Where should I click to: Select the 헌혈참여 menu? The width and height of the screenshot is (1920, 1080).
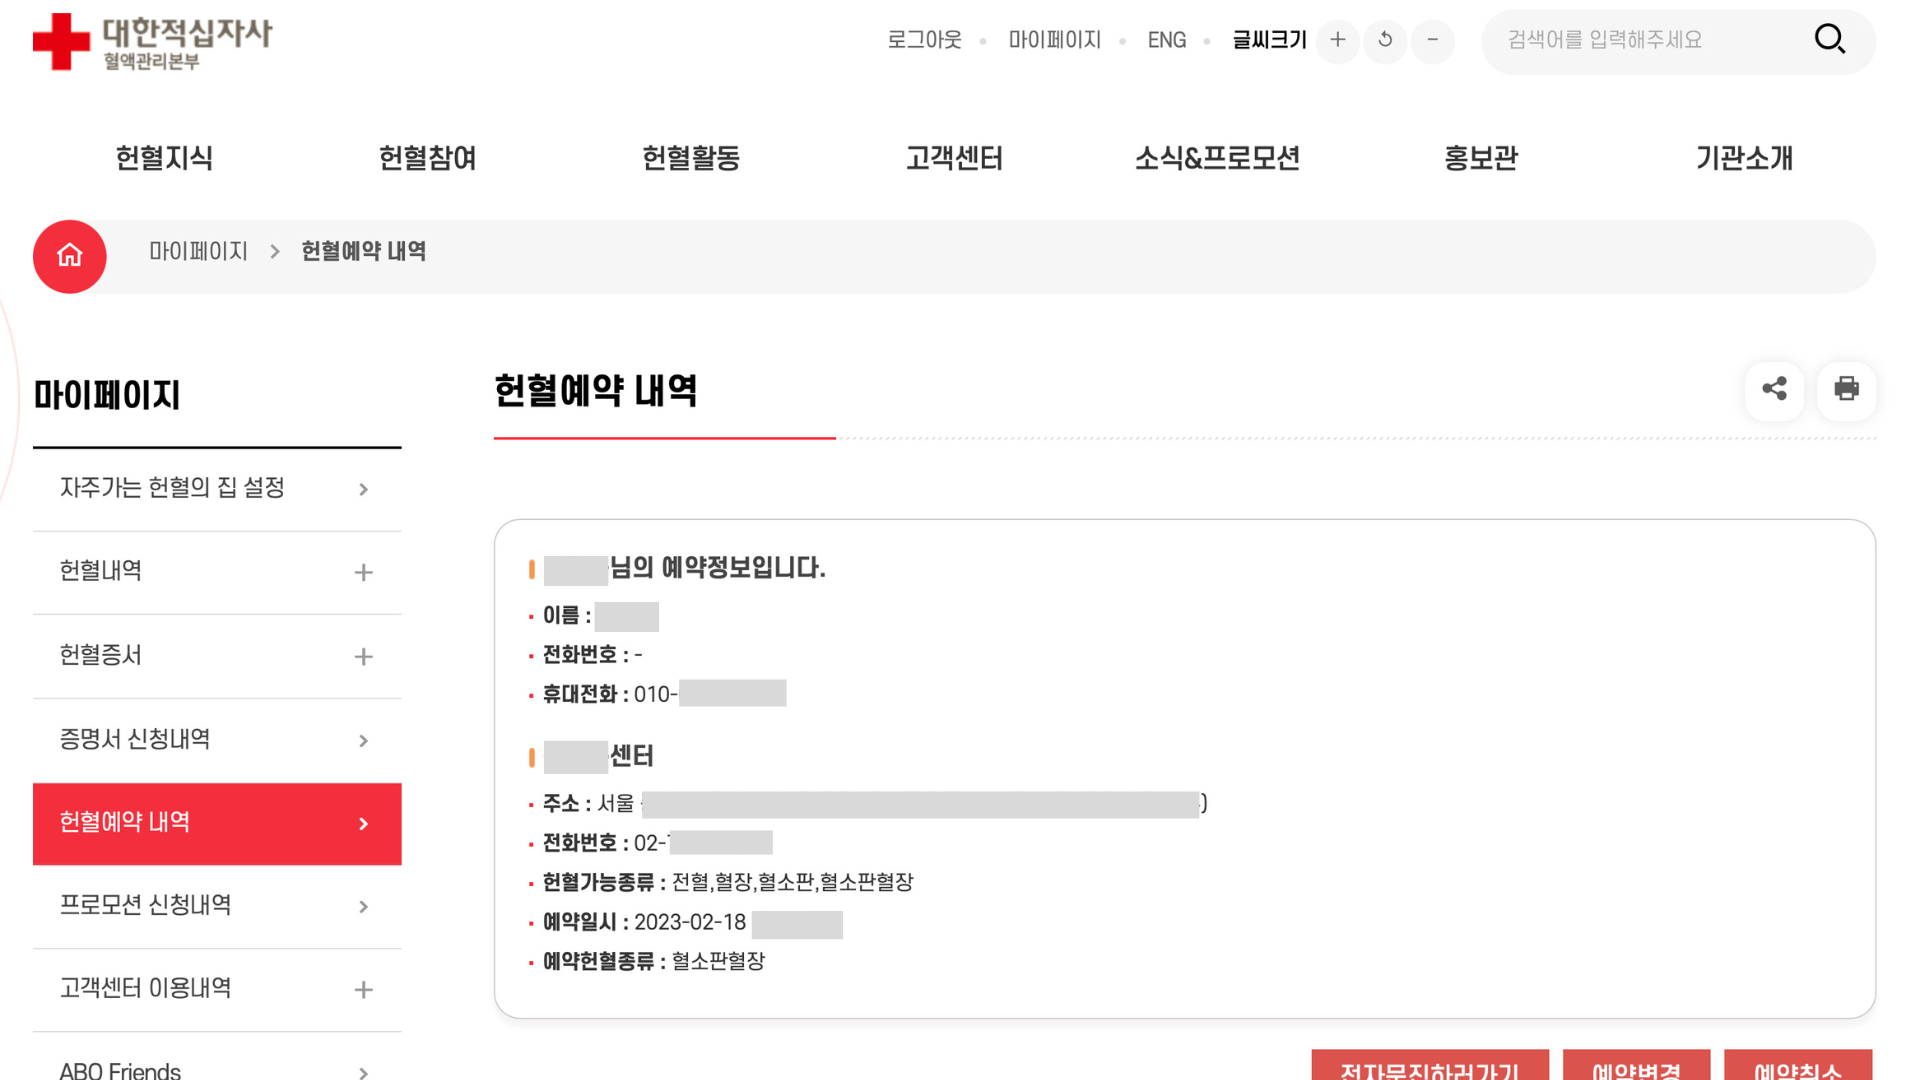(x=427, y=157)
